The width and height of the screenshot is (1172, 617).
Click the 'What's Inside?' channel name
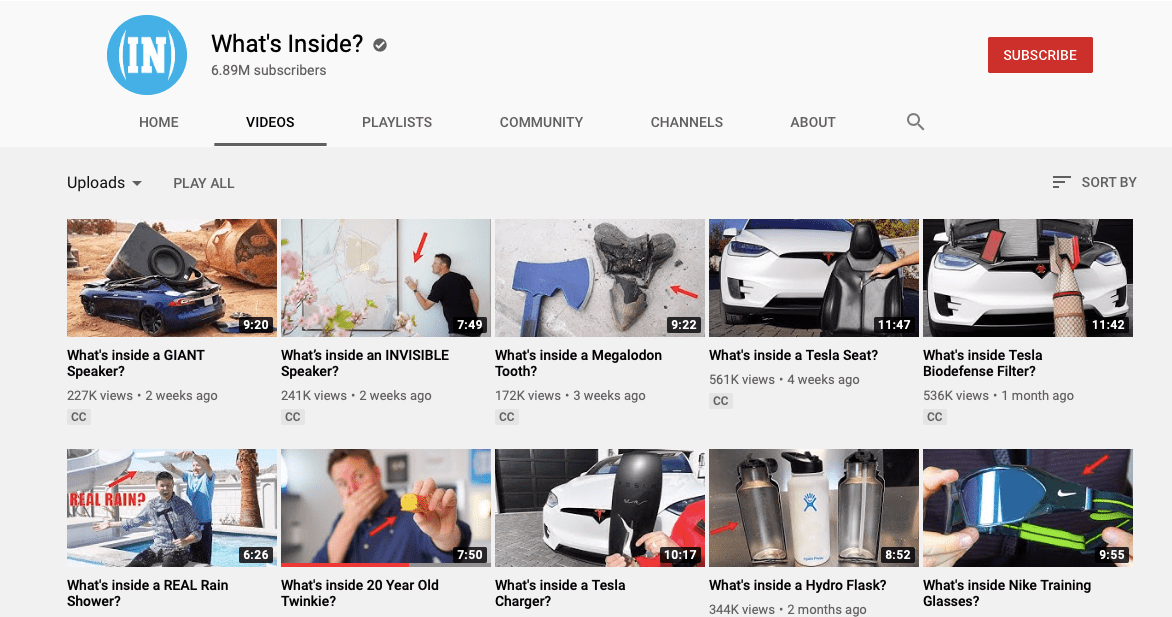point(287,43)
